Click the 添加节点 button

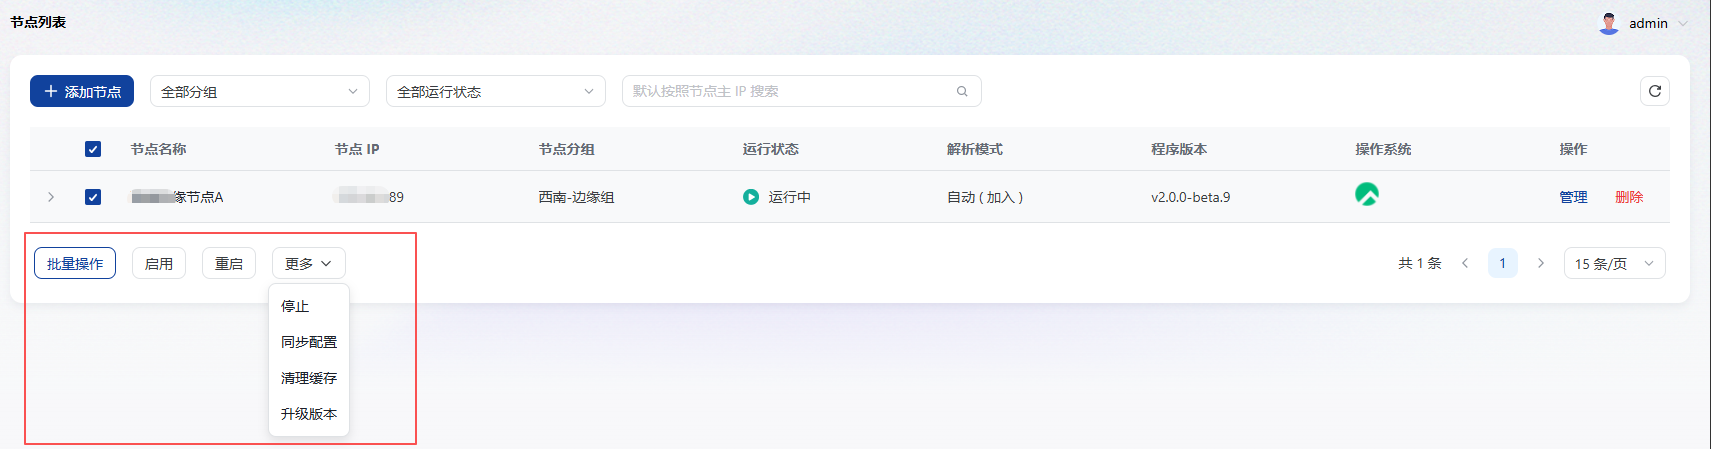(x=82, y=91)
